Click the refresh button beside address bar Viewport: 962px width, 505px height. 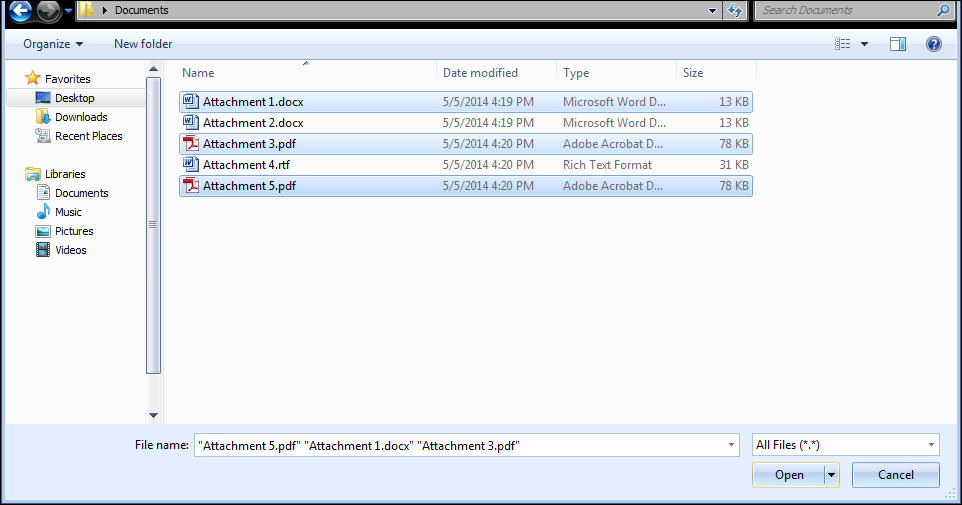[736, 11]
